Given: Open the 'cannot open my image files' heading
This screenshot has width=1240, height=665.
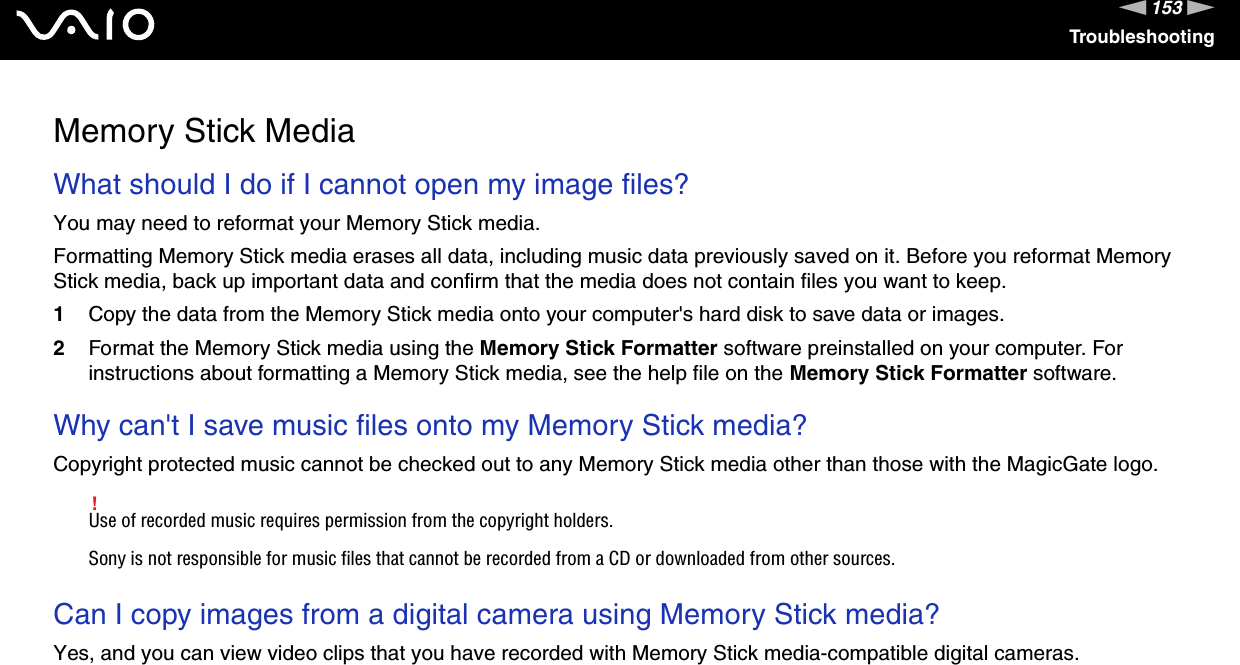Looking at the screenshot, I should click(x=371, y=184).
